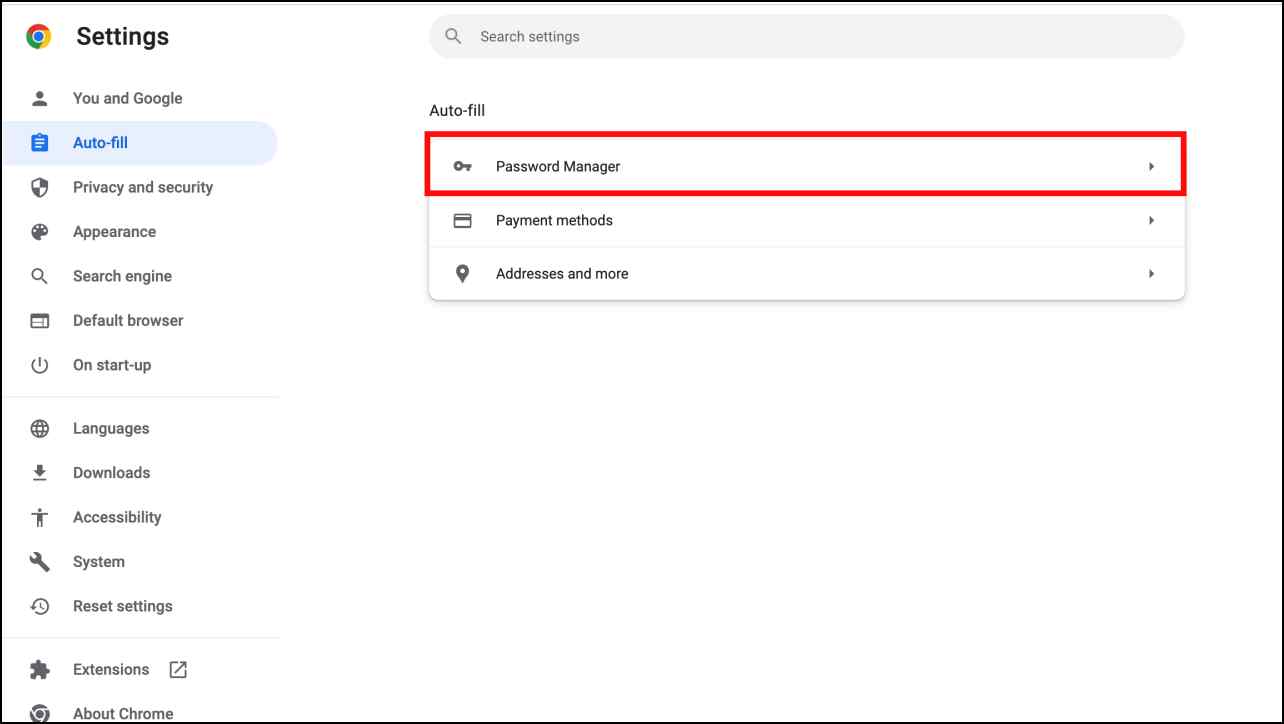This screenshot has width=1284, height=724.
Task: Expand Payment methods with its arrow
Action: 1152,220
